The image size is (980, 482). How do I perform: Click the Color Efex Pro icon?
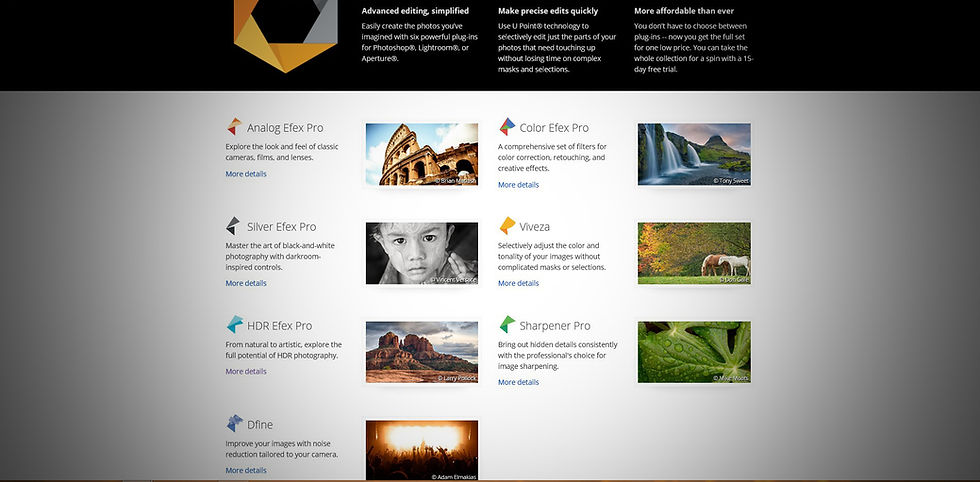pos(507,126)
